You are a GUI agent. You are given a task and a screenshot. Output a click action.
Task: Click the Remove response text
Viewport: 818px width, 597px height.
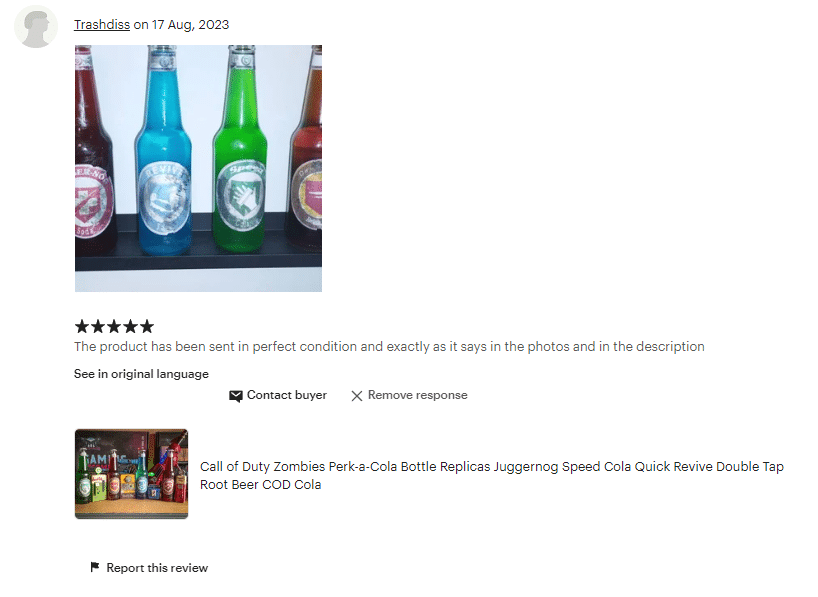(x=418, y=395)
